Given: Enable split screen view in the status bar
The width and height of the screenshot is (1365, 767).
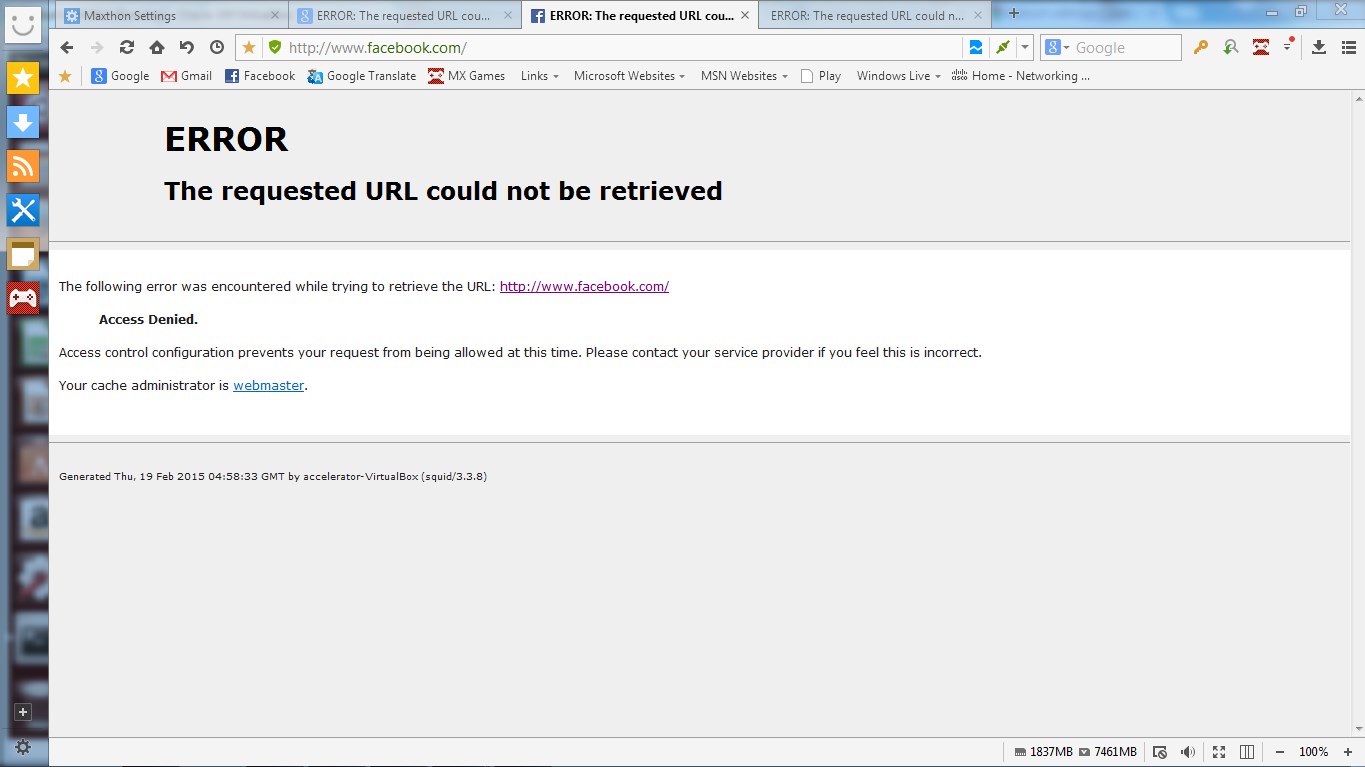Looking at the screenshot, I should (x=1246, y=751).
